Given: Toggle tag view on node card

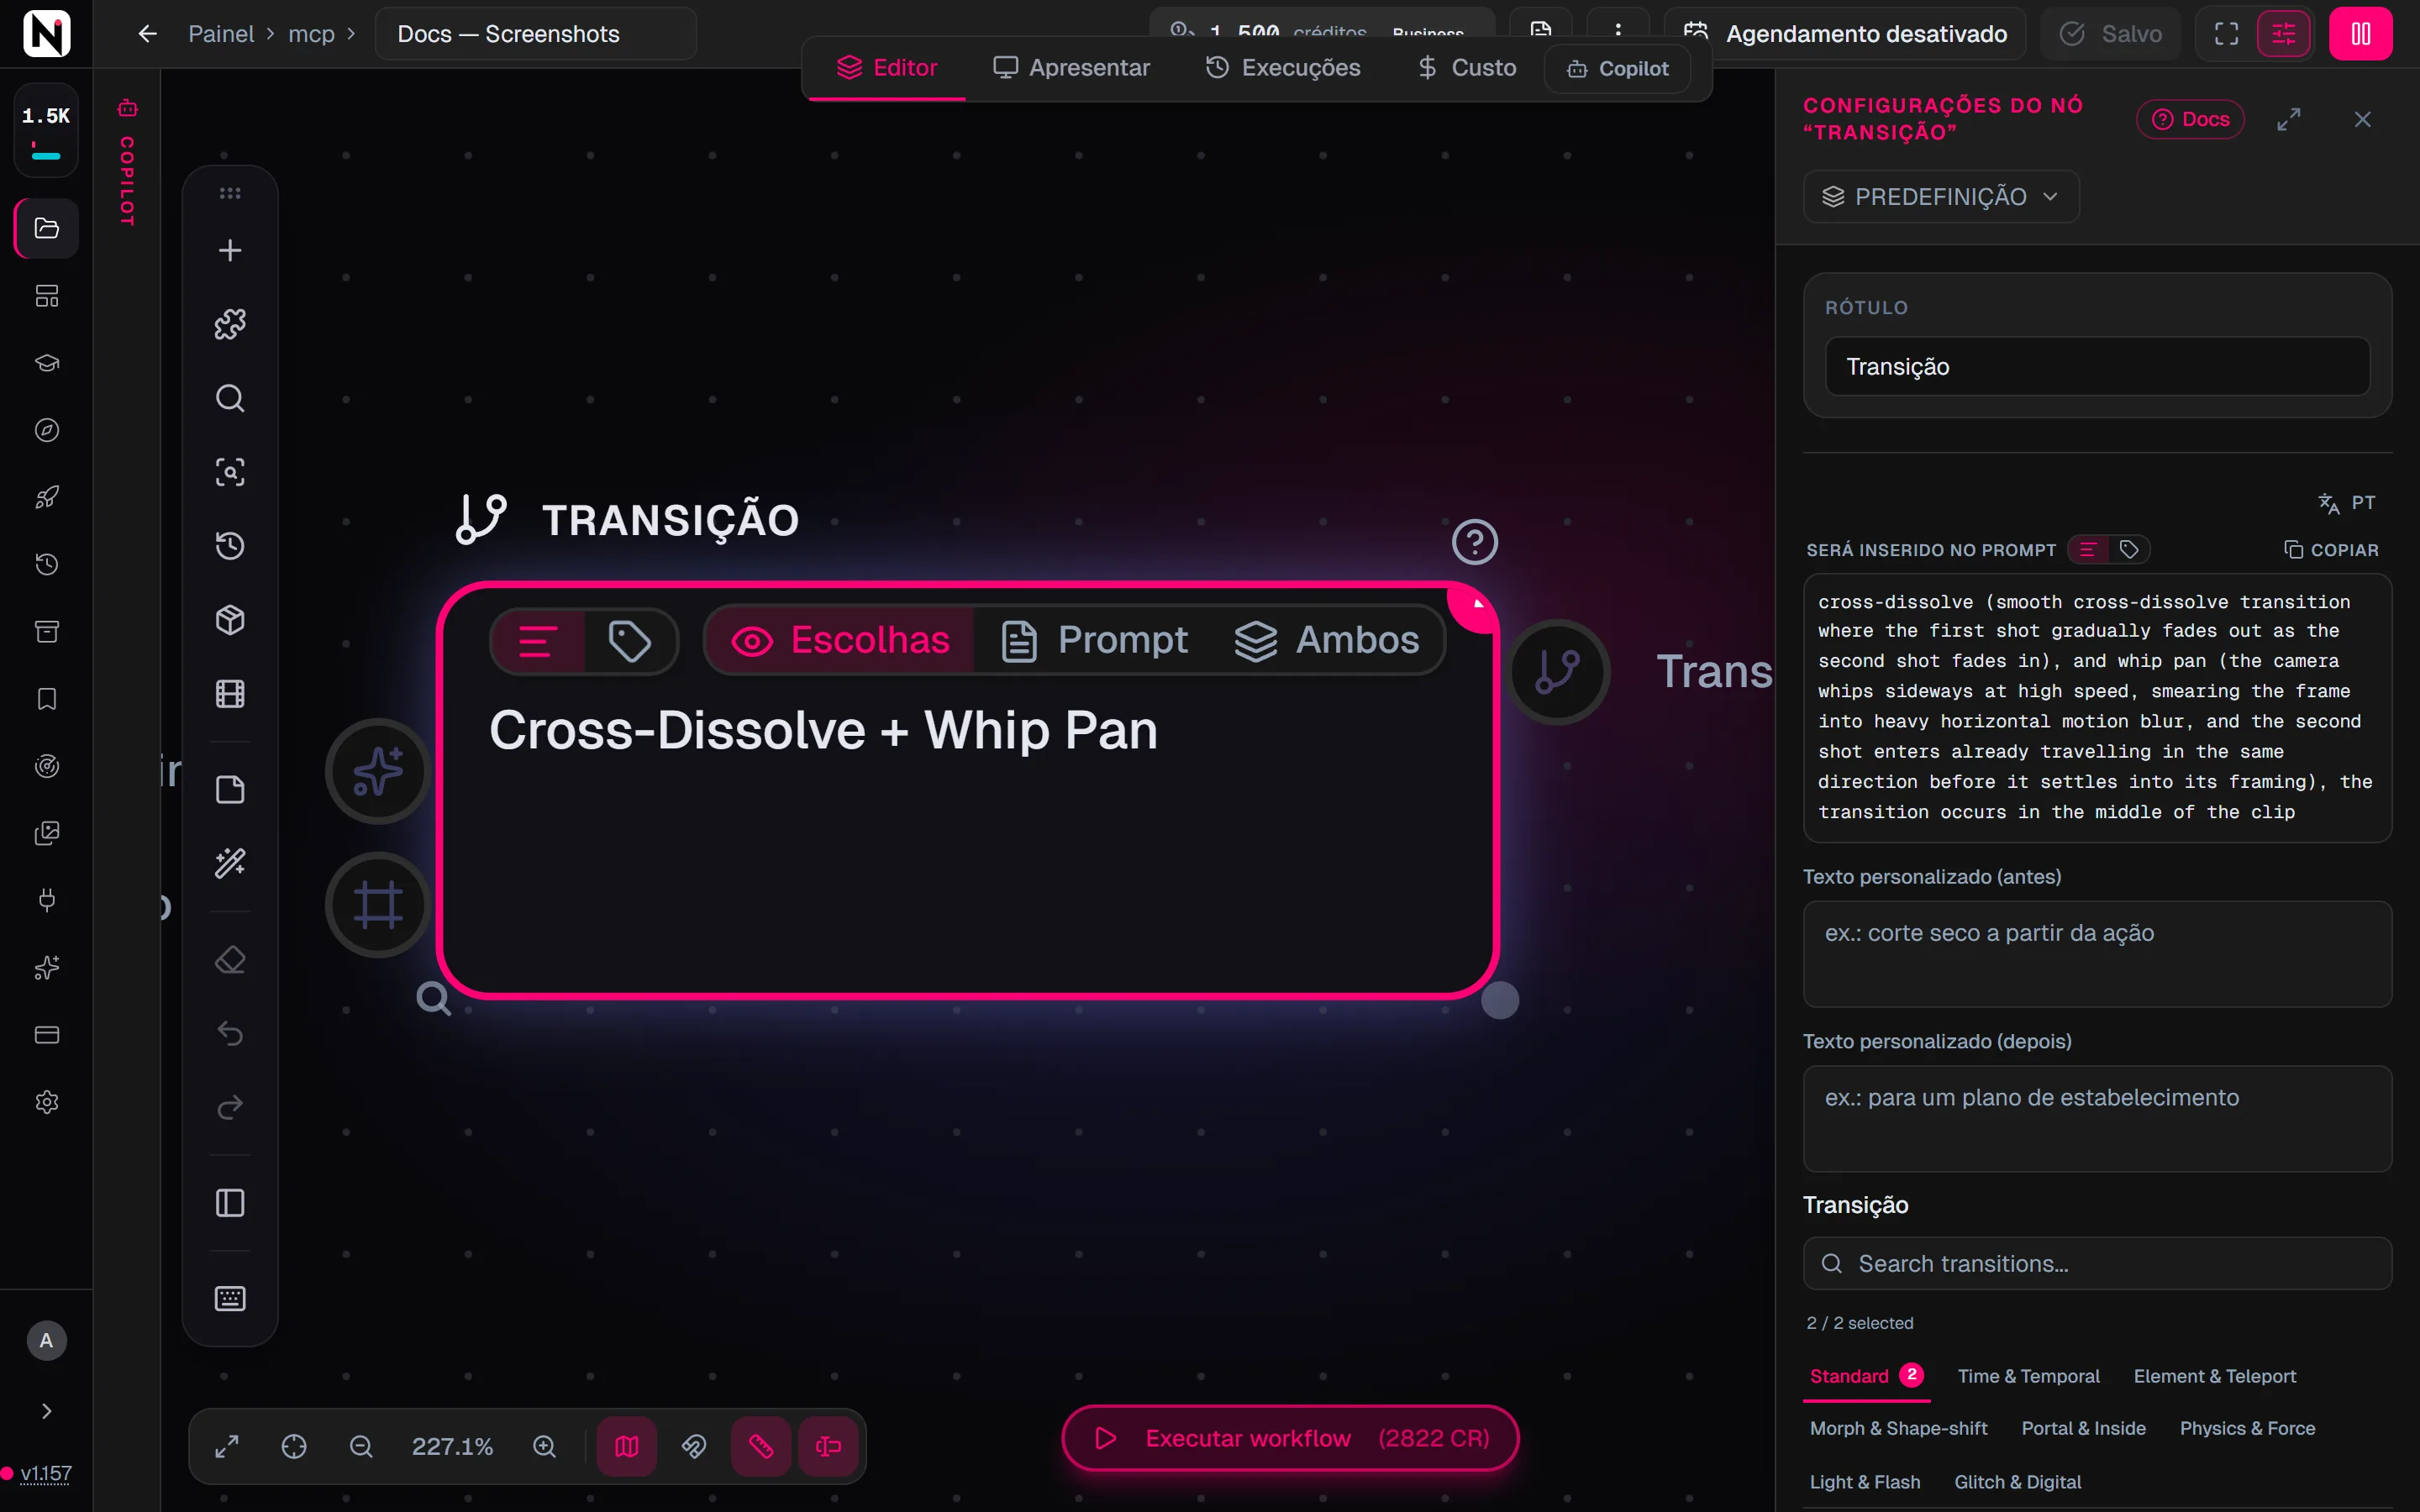Looking at the screenshot, I should pos(630,641).
